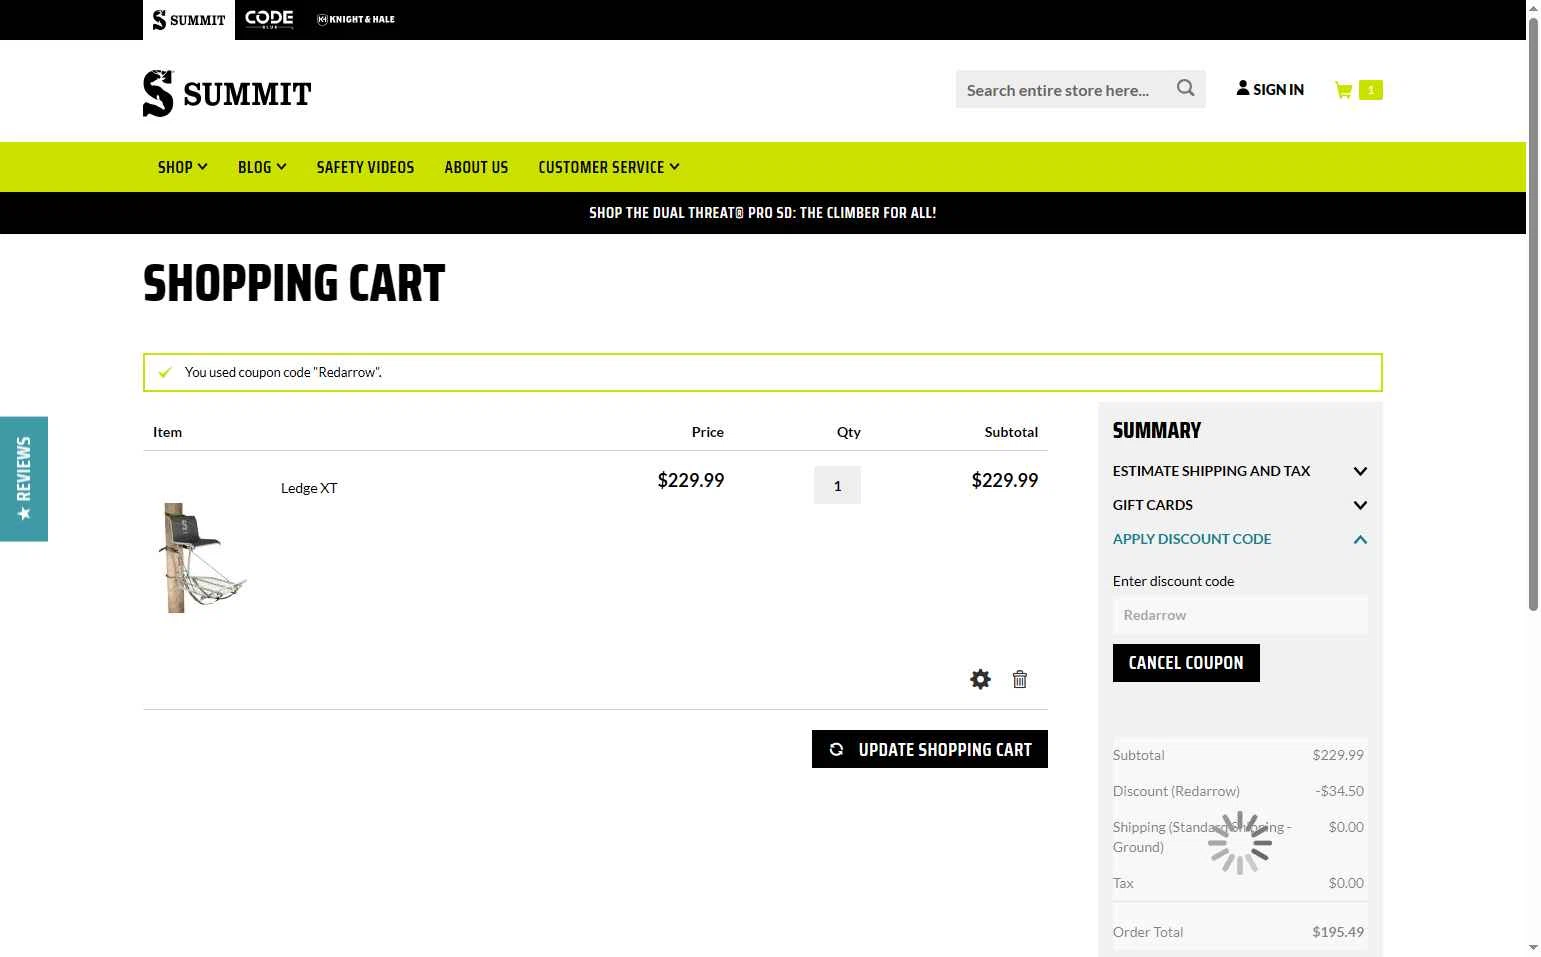Screen dimensions: 1541x957
Task: Expand the Gift Cards section
Action: pos(1240,505)
